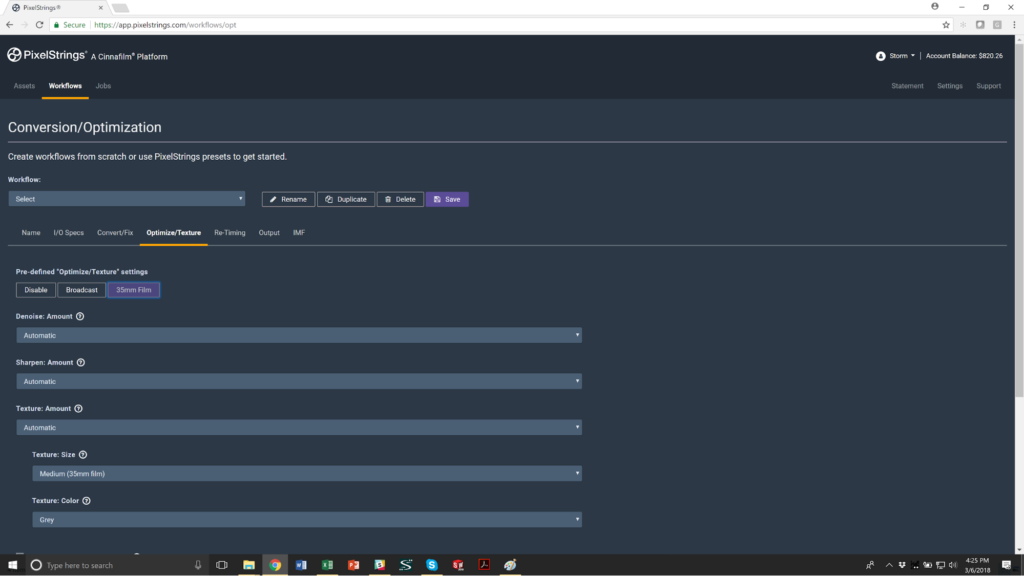Switch to the Re-Timing tab
Viewport: 1024px width, 576px height.
point(230,232)
